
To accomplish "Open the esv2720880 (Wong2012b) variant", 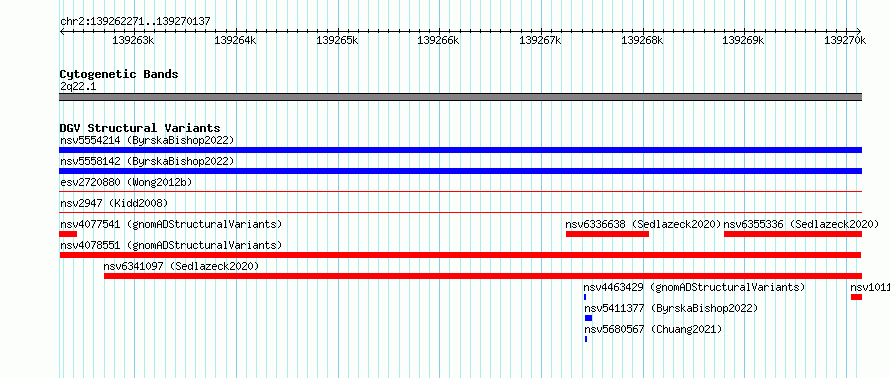I will pyautogui.click(x=126, y=182).
